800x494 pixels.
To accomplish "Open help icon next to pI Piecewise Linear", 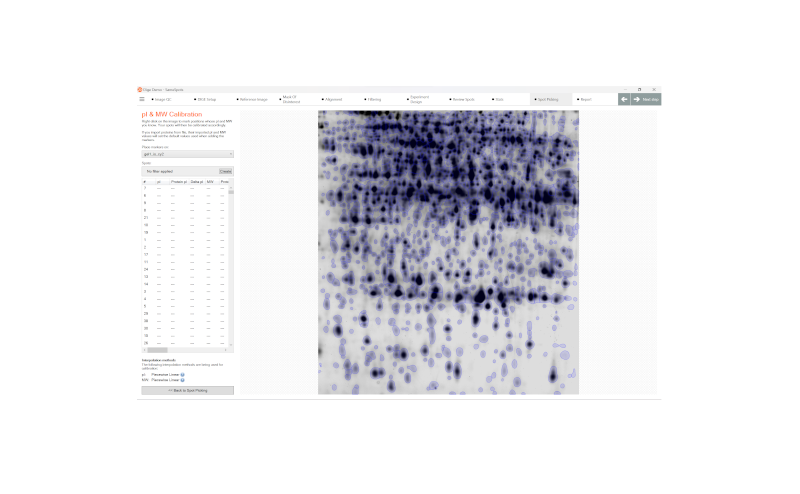I will [183, 375].
